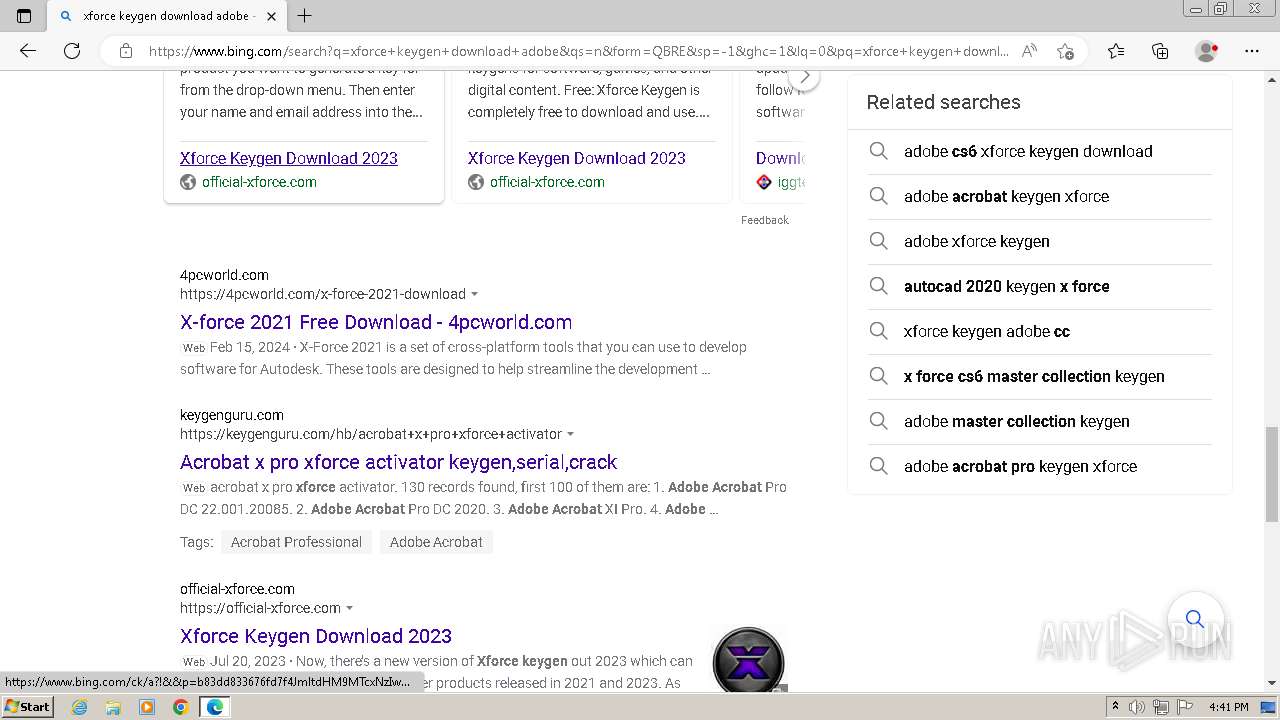
Task: Open the Collections panel
Action: click(1160, 51)
